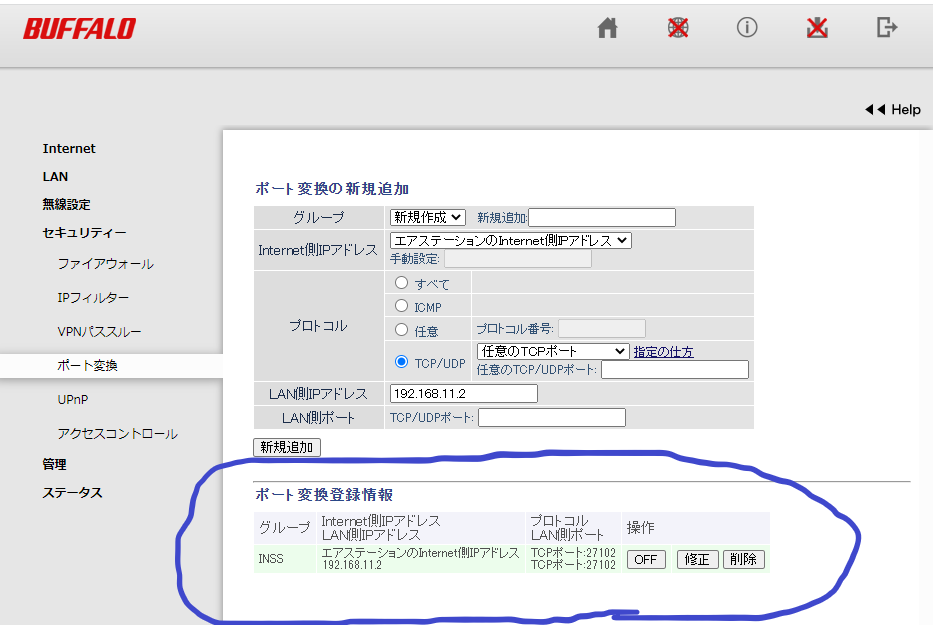Viewport: 933px width, 625px height.
Task: Click the 手動設定 IP address field
Action: (518, 259)
